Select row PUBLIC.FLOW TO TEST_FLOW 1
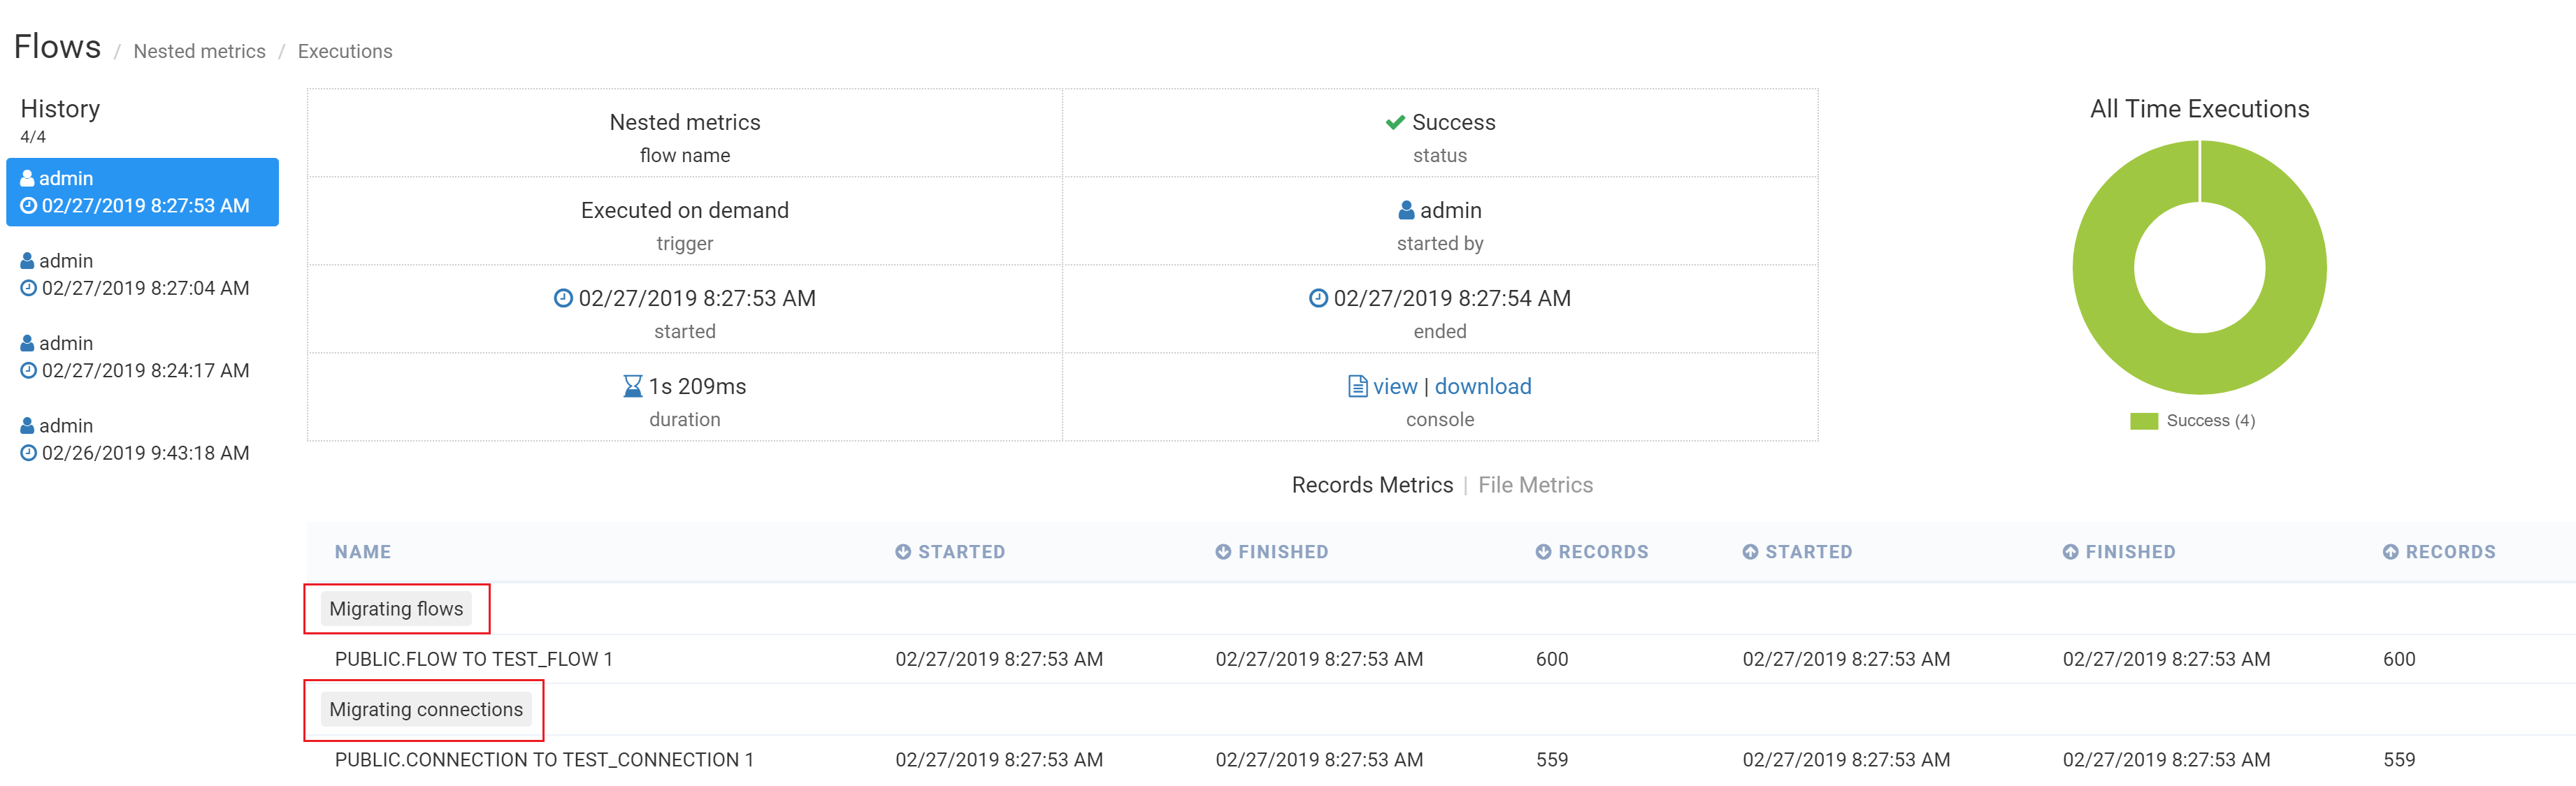 [1440, 659]
